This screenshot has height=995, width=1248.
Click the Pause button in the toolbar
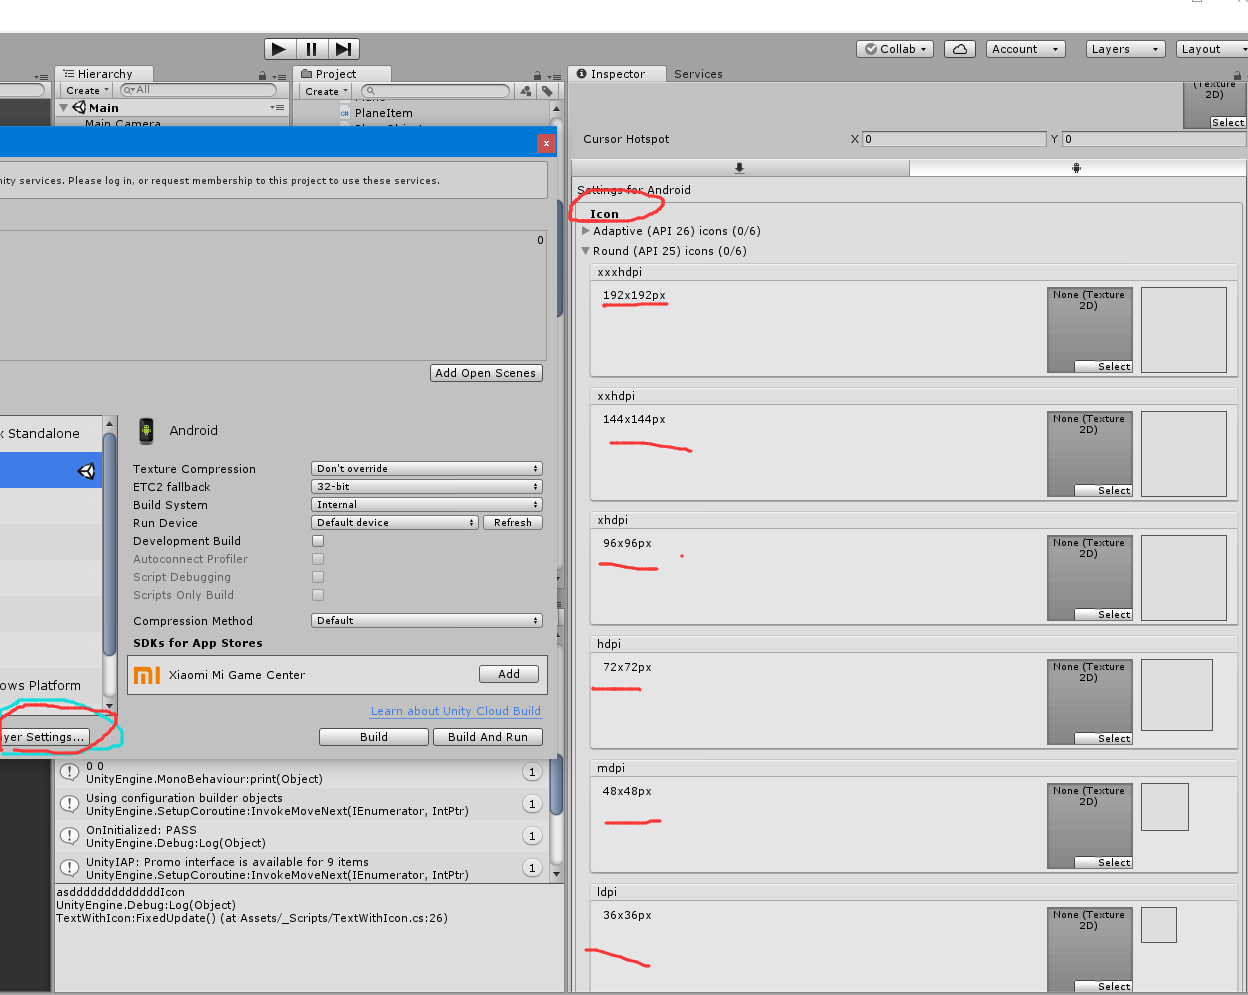tap(311, 48)
